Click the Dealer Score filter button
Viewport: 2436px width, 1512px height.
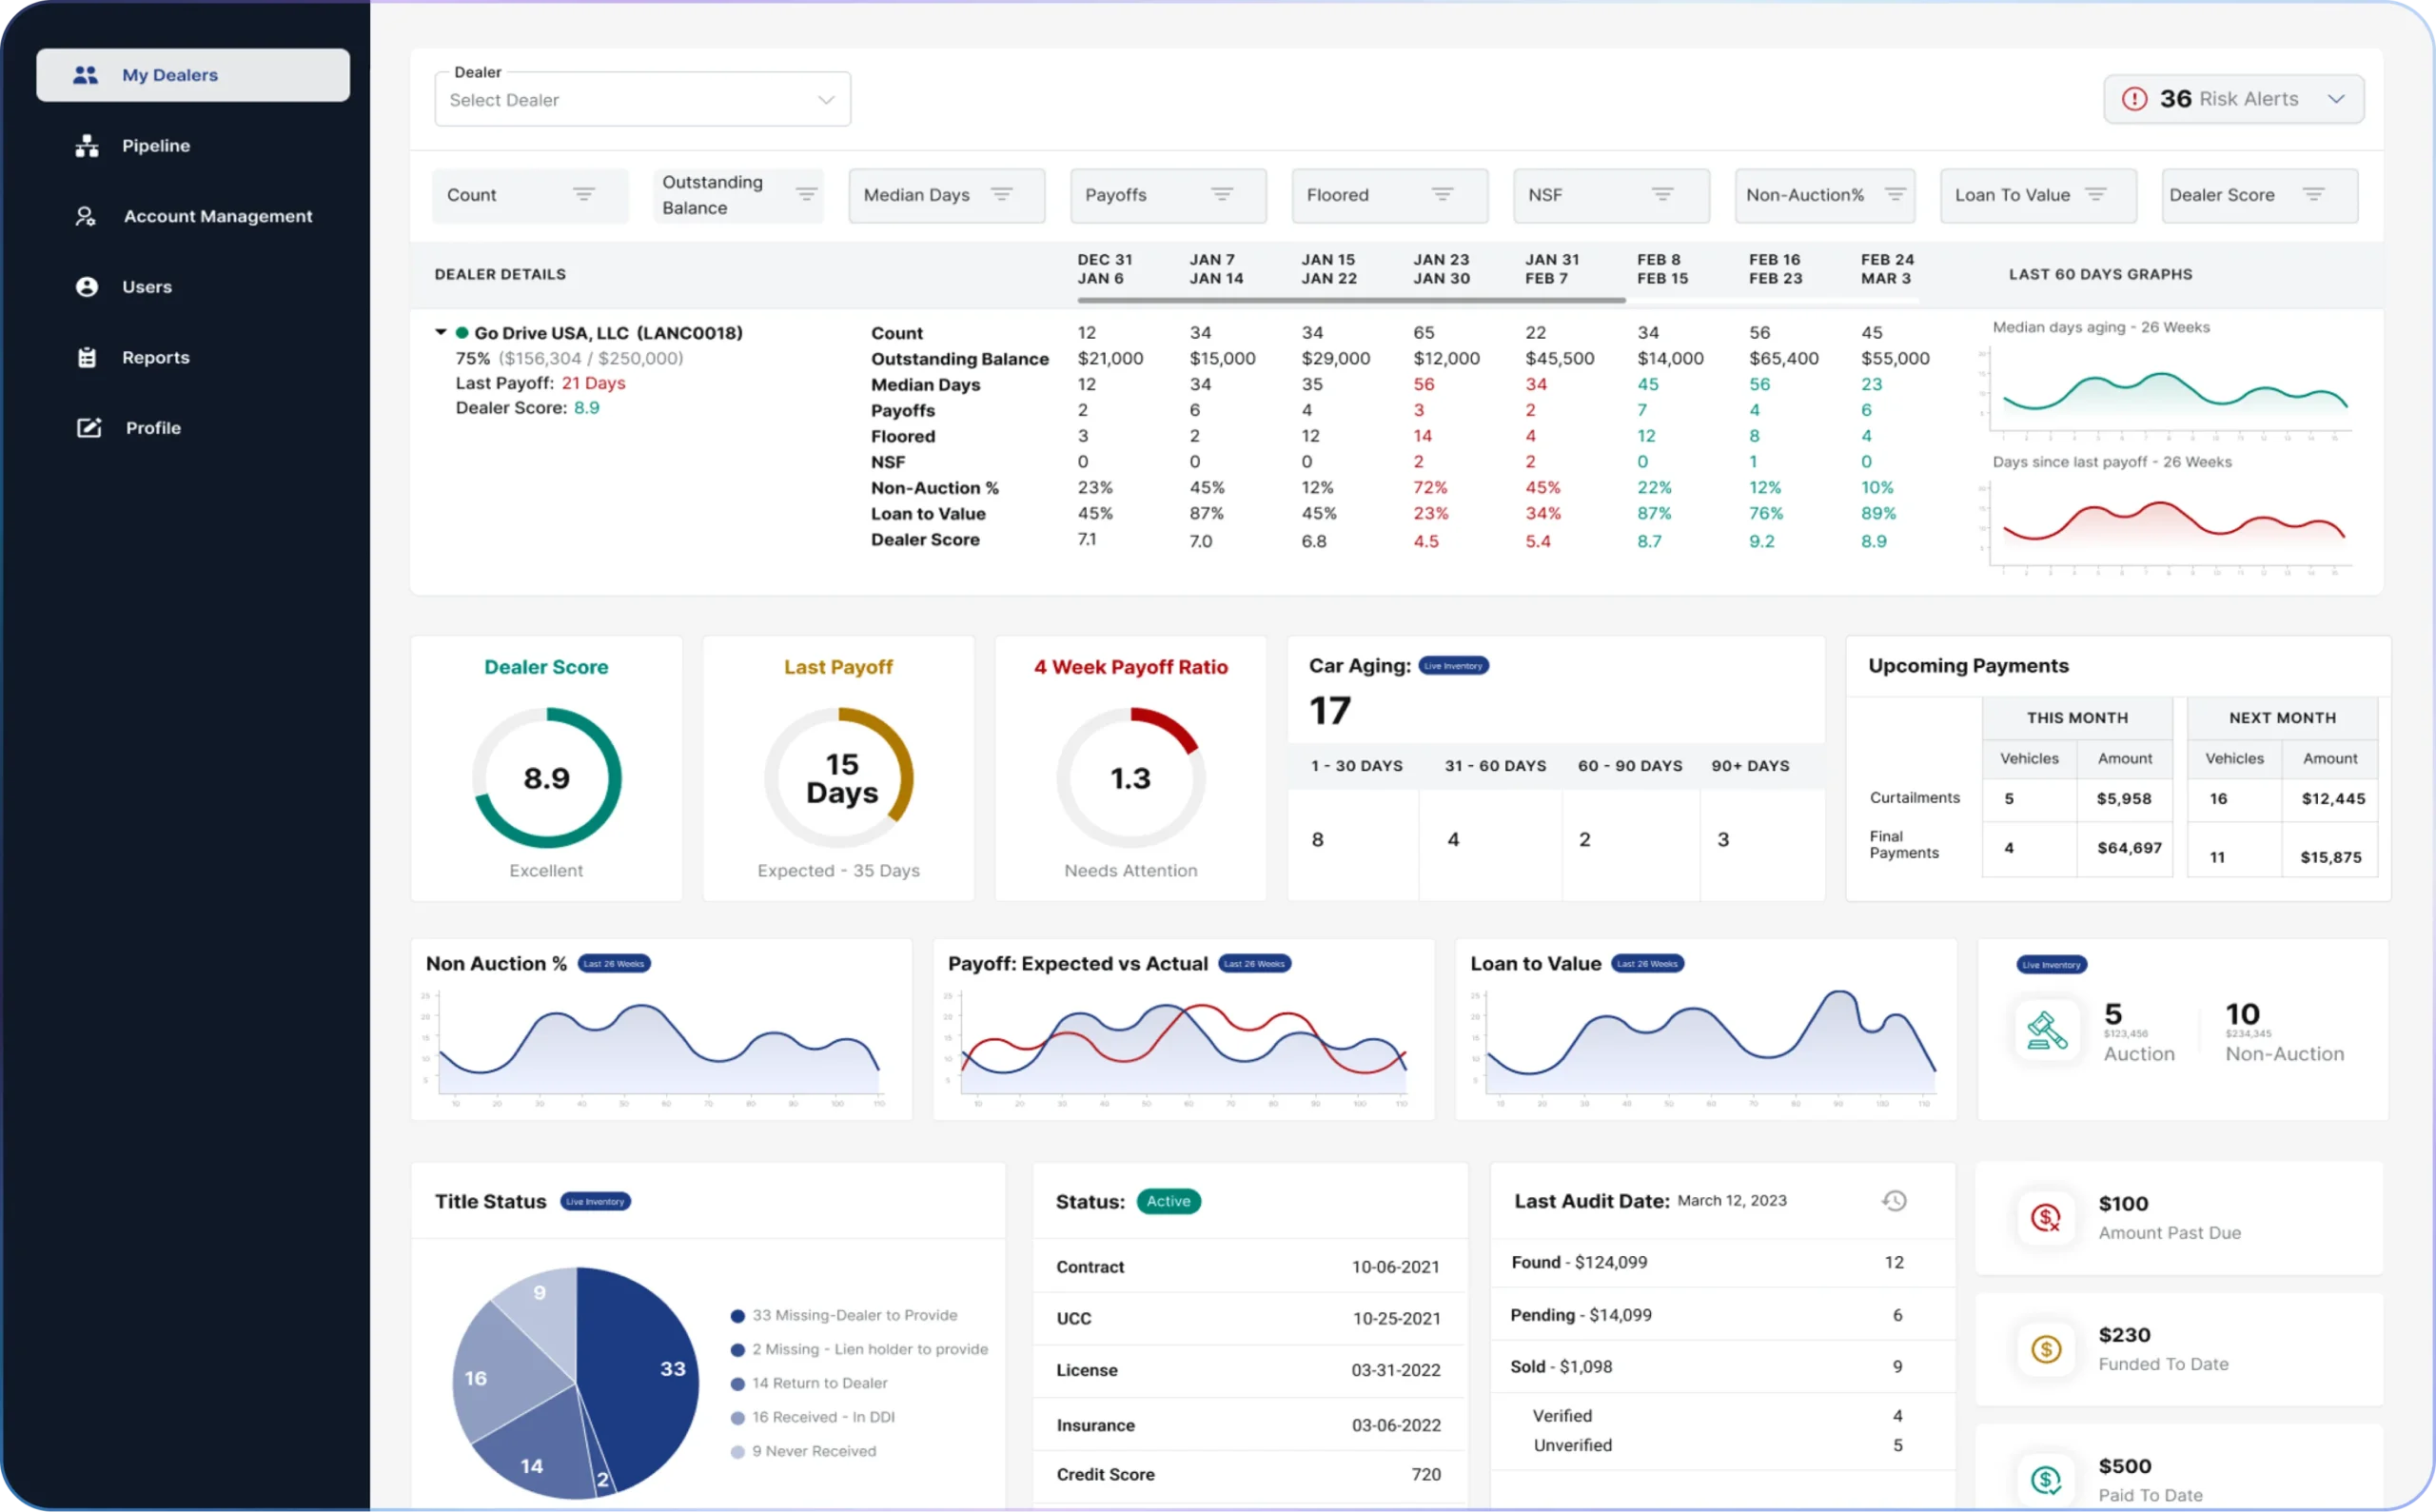coord(2258,195)
